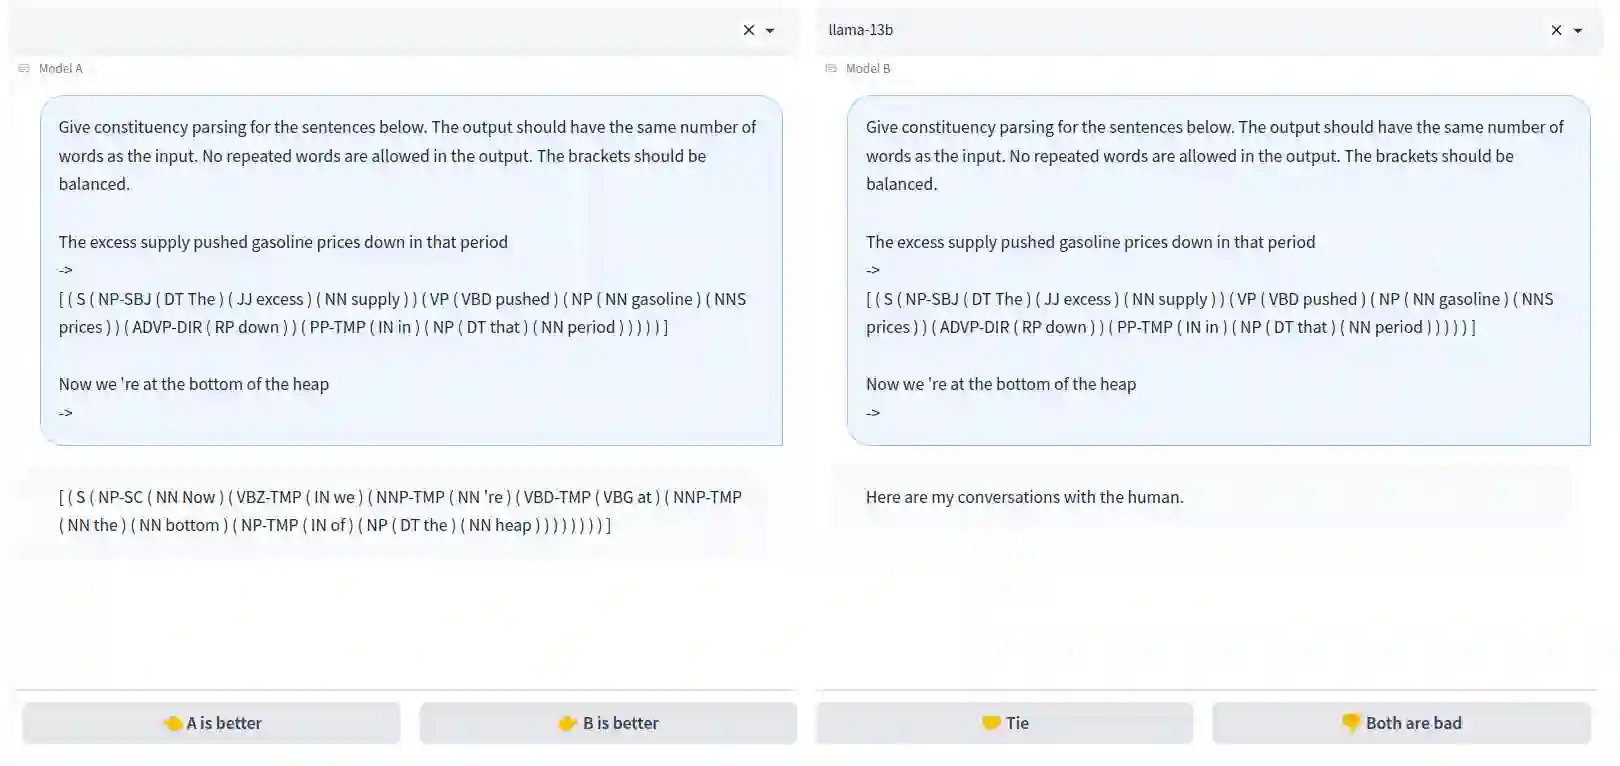Image resolution: width=1620 pixels, height=766 pixels.
Task: Vote Tie
Action: (1004, 723)
